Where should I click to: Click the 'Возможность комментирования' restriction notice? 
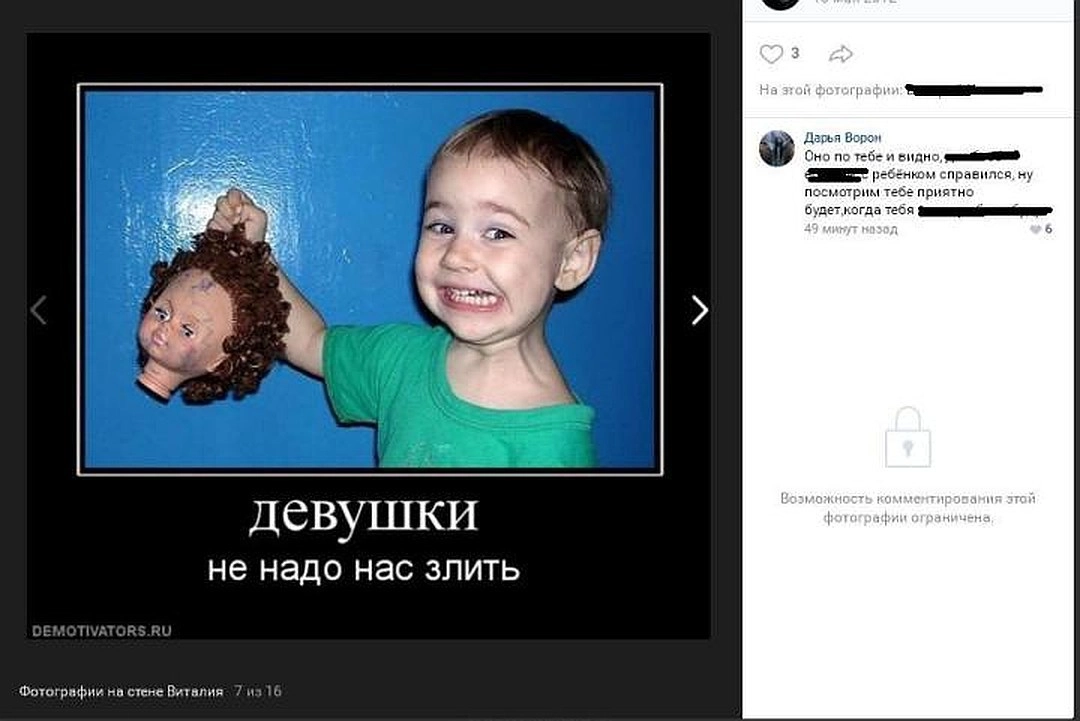[908, 508]
